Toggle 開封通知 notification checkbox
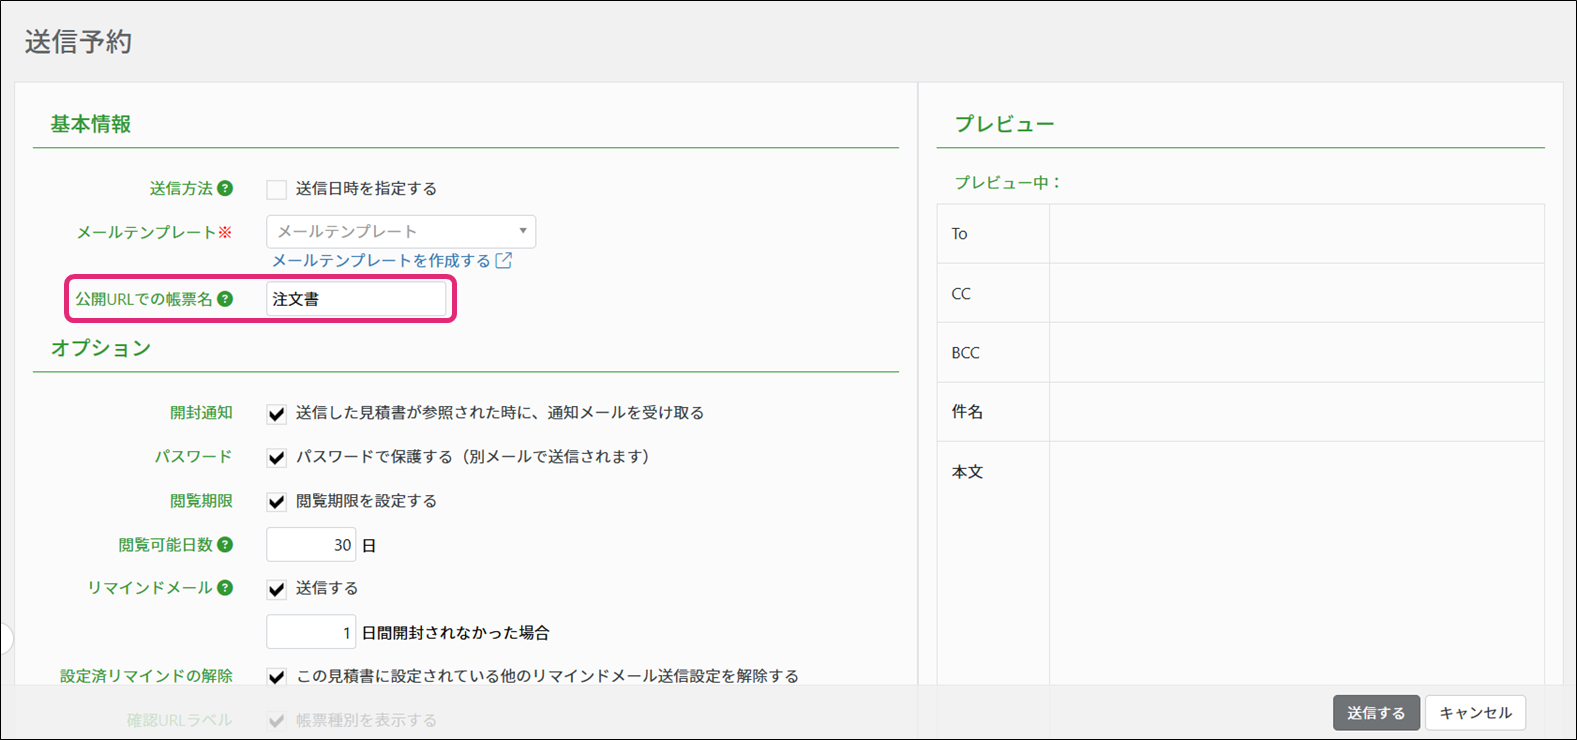The image size is (1577, 740). coord(277,413)
